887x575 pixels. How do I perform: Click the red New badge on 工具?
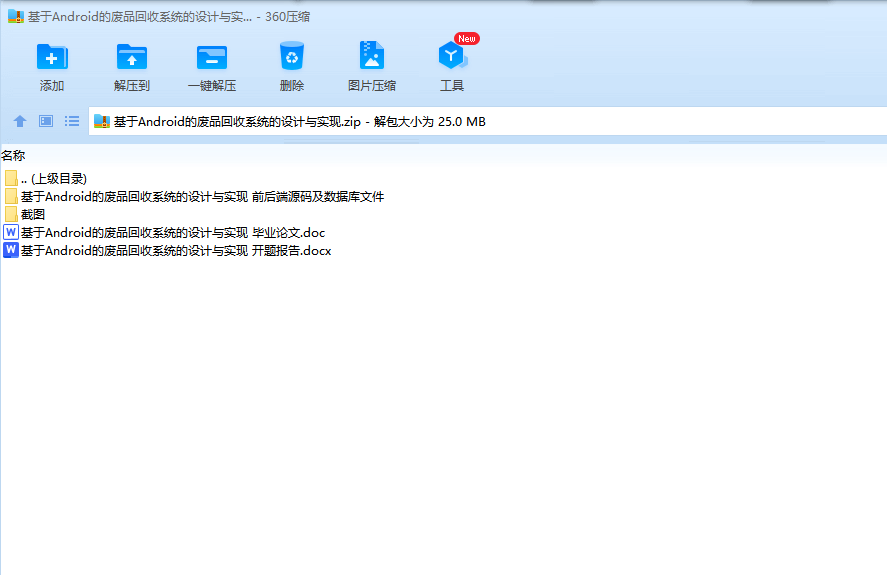[x=467, y=38]
